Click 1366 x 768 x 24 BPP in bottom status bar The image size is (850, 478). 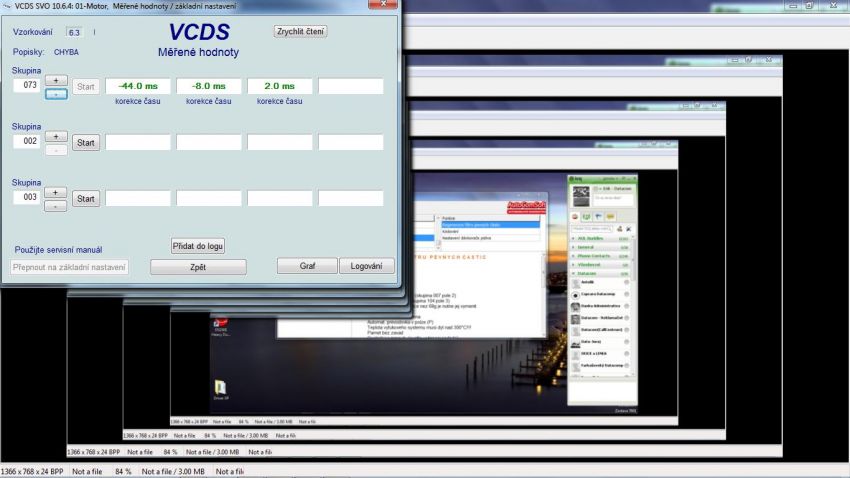32,471
